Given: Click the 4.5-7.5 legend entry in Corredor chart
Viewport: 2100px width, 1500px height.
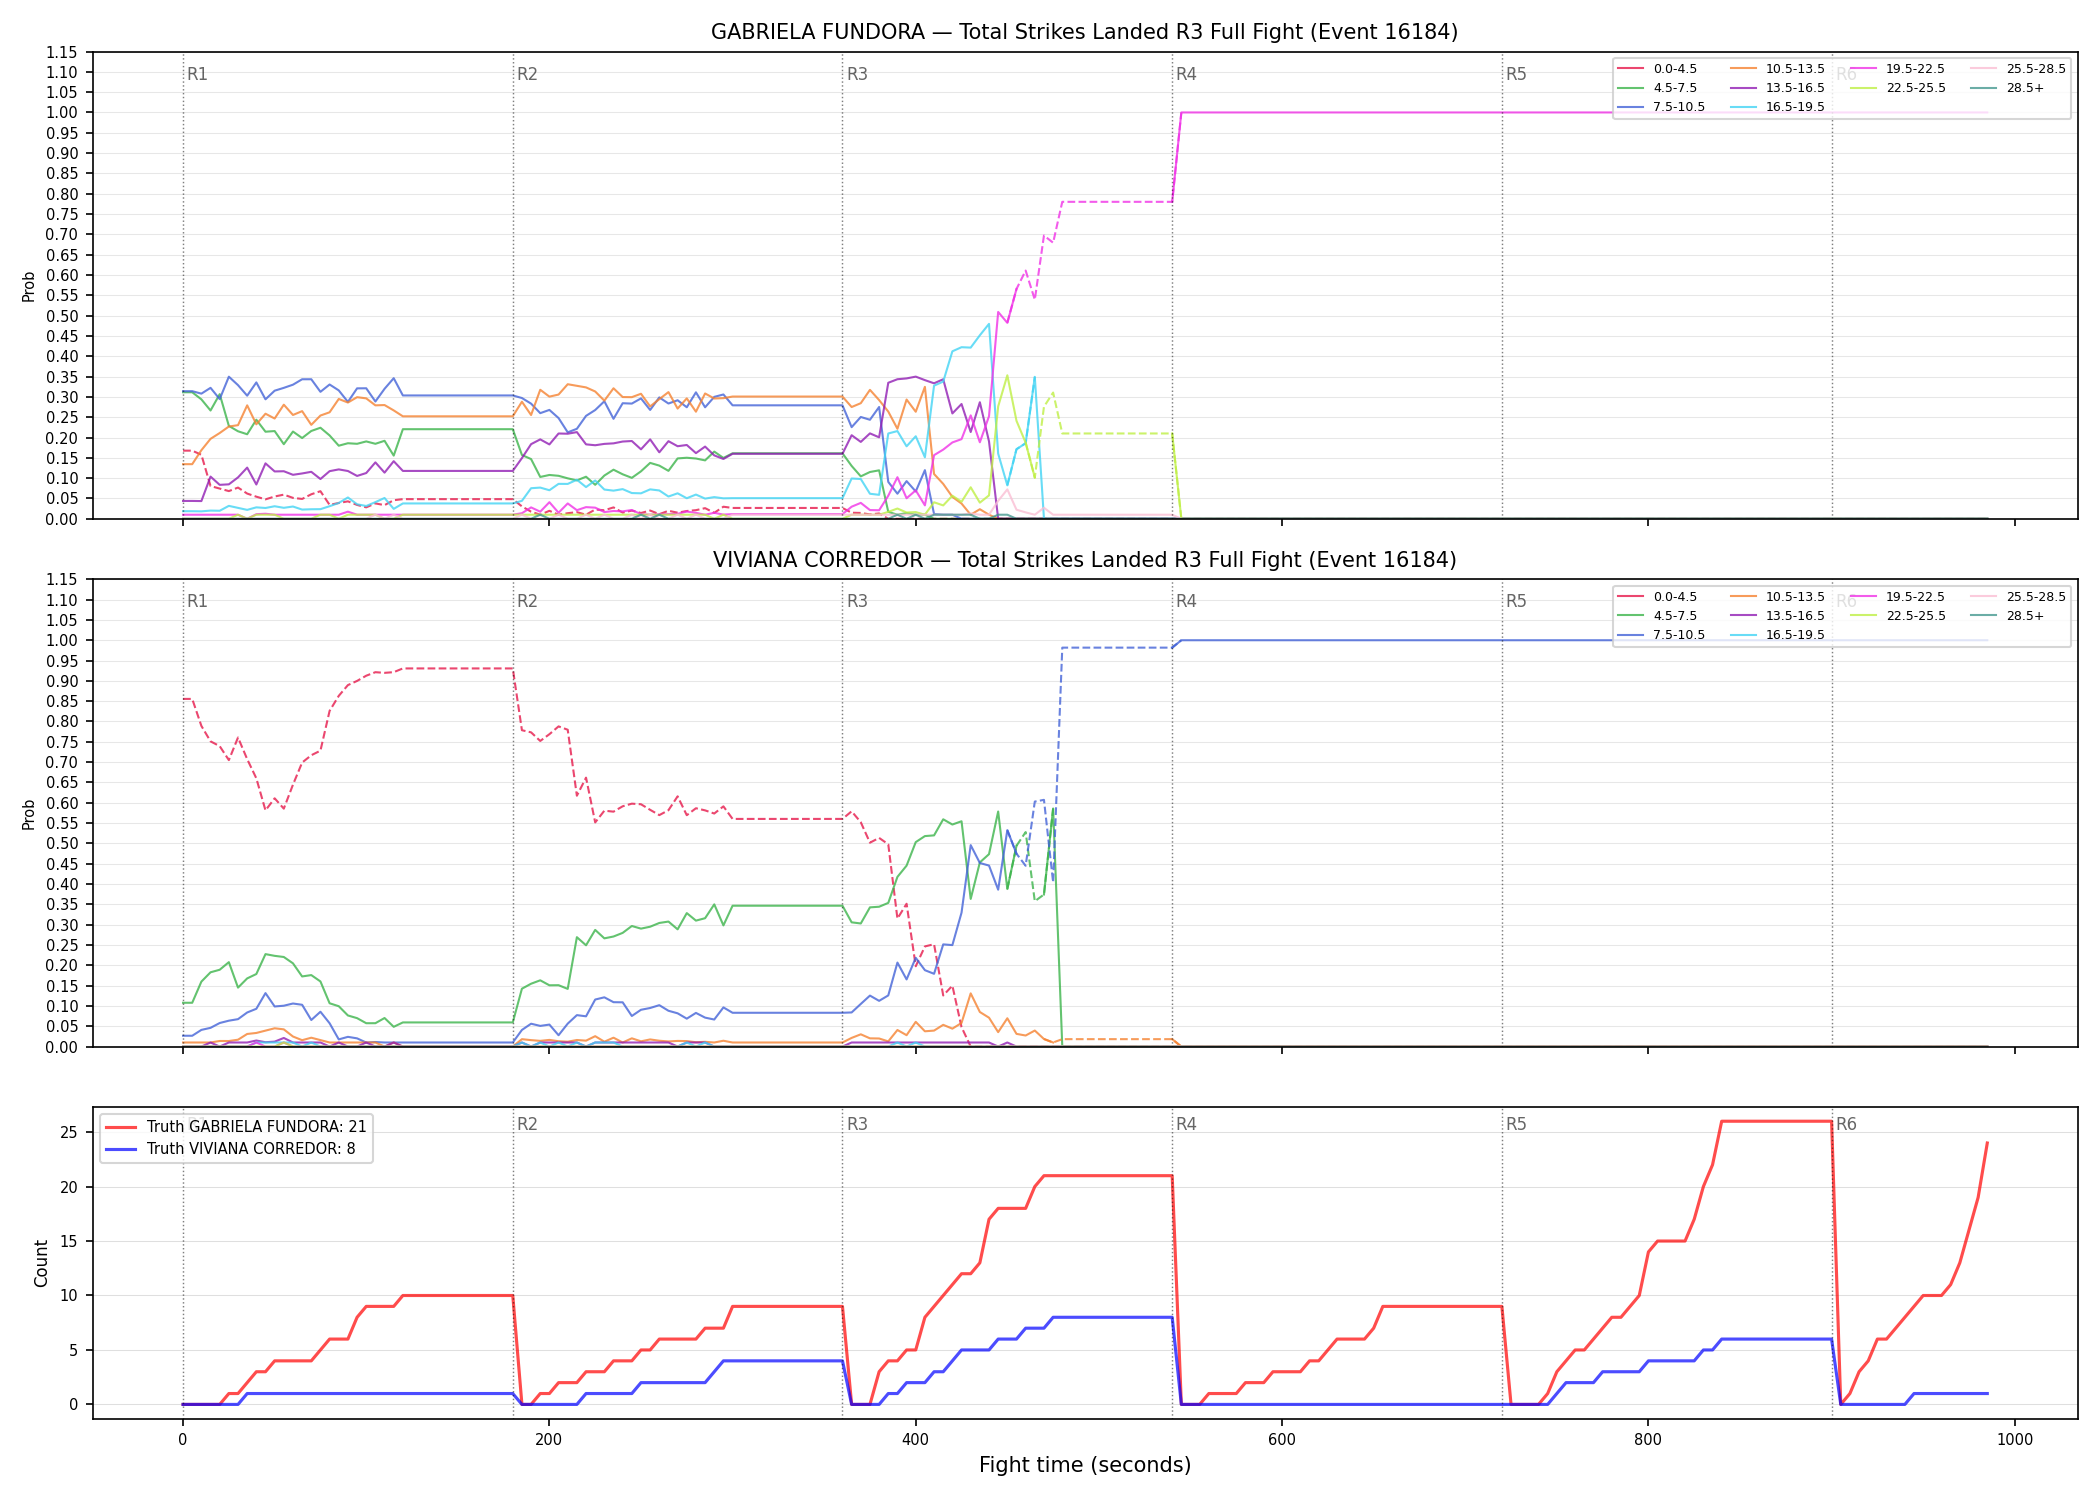Looking at the screenshot, I should coord(1657,616).
